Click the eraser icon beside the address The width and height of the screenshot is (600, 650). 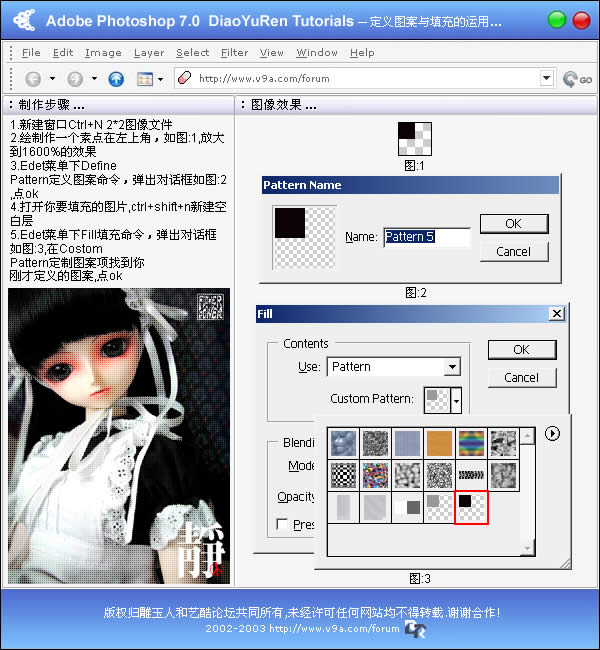pyautogui.click(x=185, y=78)
